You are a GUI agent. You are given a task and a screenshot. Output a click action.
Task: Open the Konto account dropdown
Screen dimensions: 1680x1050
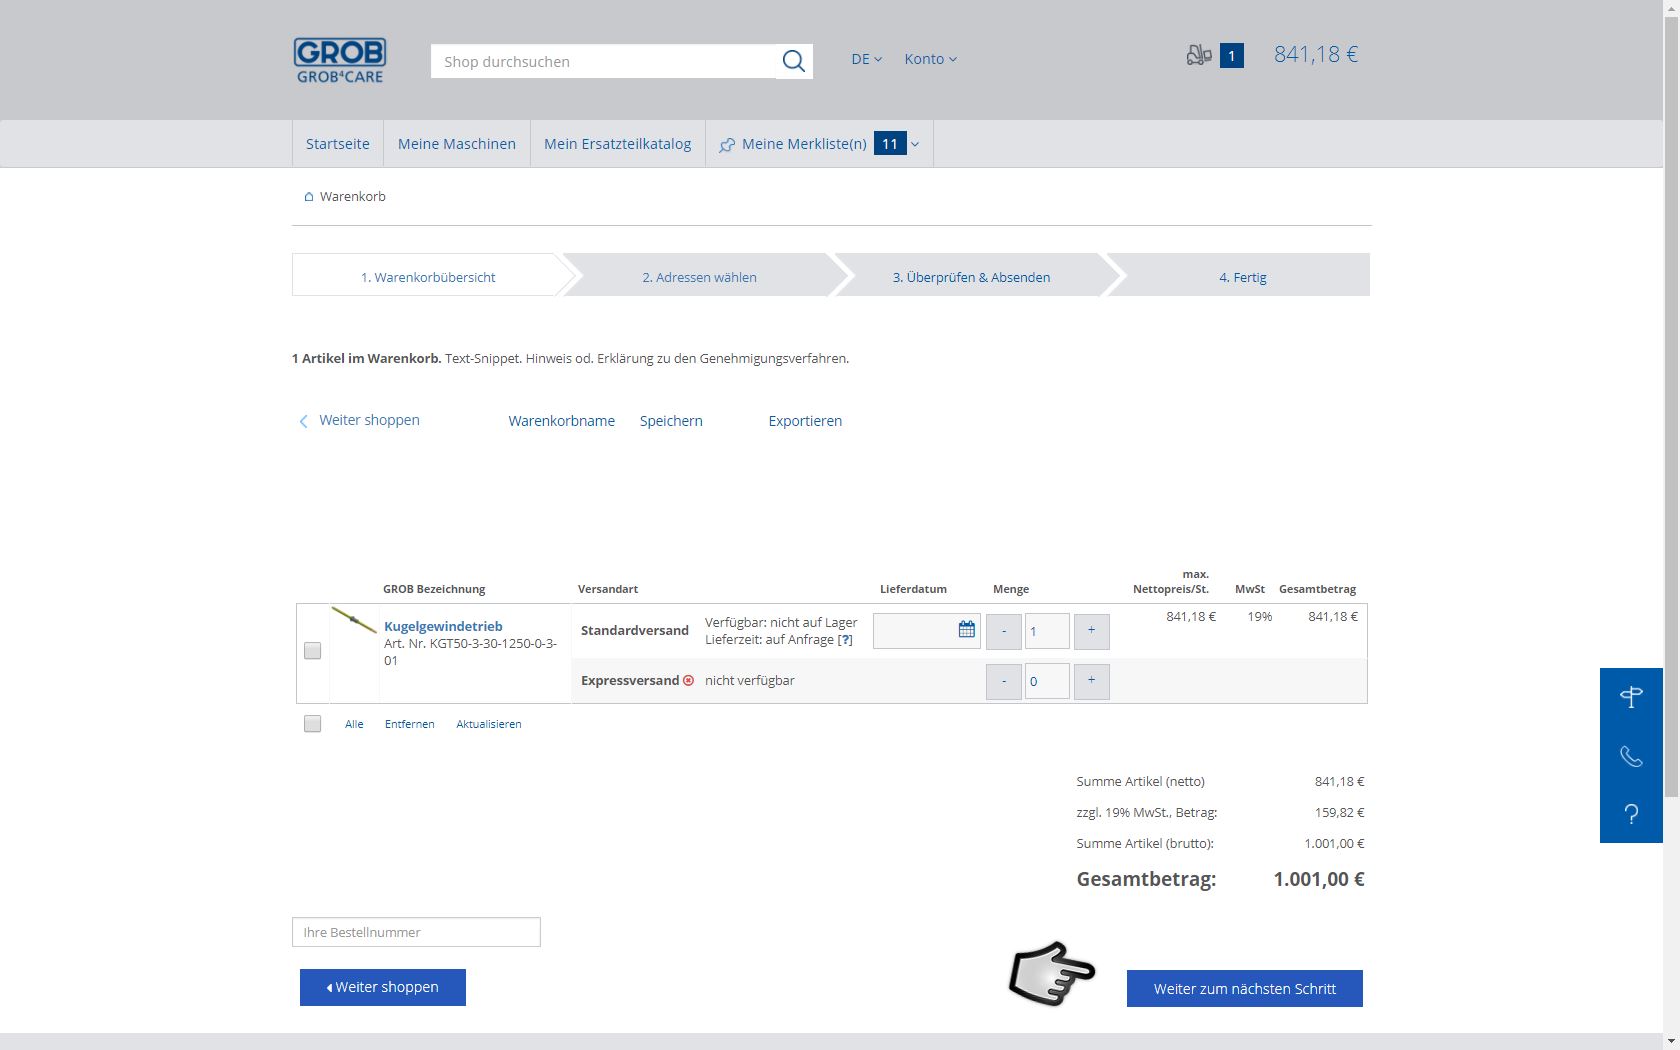[930, 59]
